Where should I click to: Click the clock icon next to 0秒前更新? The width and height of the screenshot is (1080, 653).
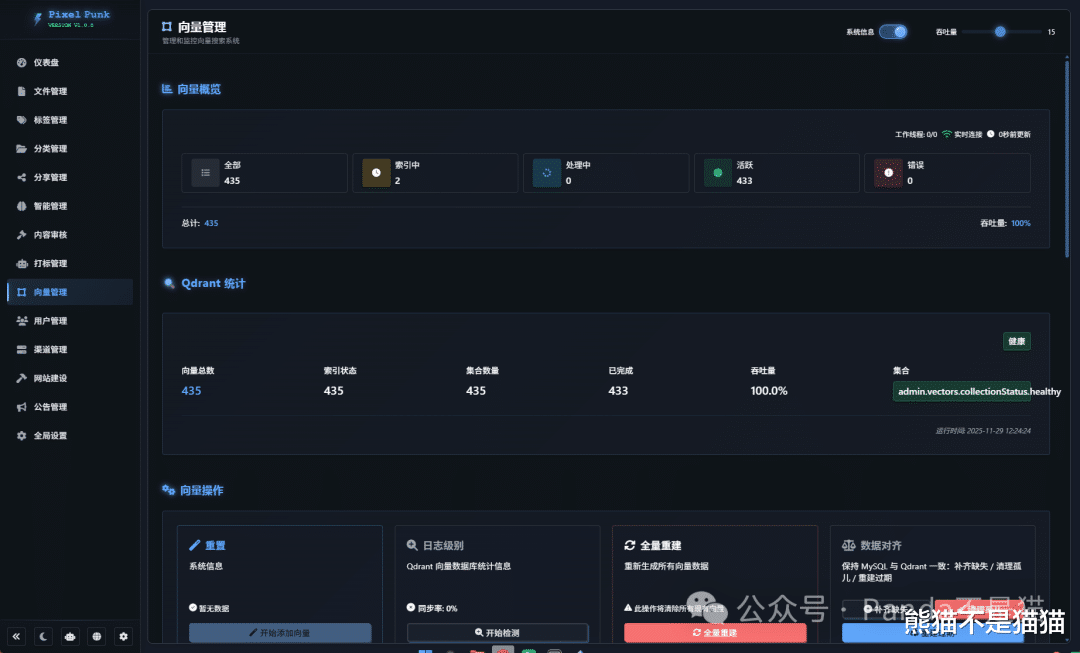pyautogui.click(x=990, y=134)
